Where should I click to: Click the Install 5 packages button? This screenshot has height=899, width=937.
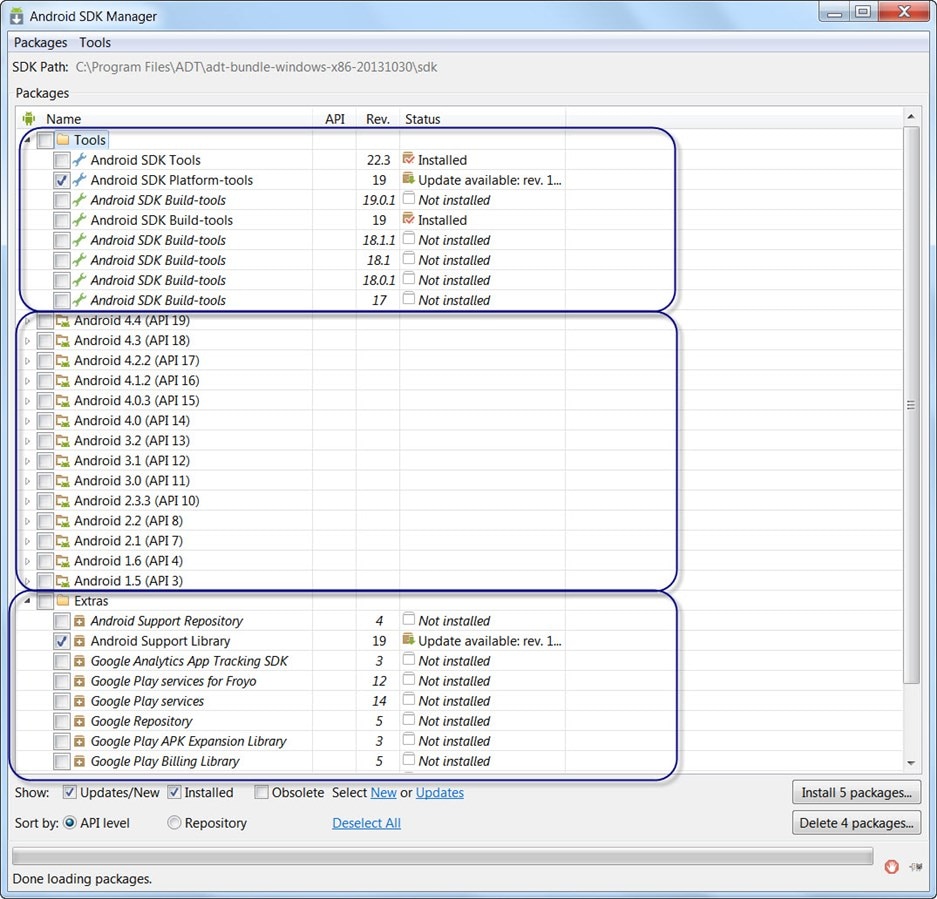pyautogui.click(x=856, y=793)
